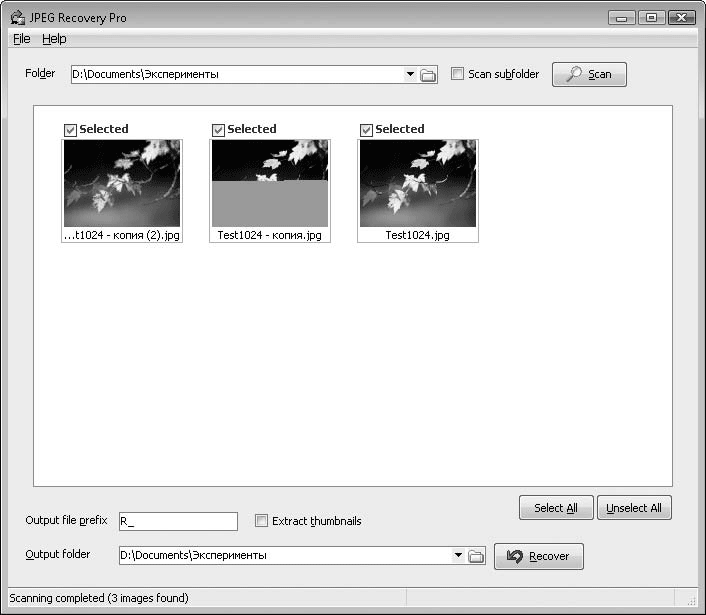Choose the Test1024 - копия (2).jpg thumbnail
Viewport: 706px width, 615px height.
pyautogui.click(x=122, y=183)
